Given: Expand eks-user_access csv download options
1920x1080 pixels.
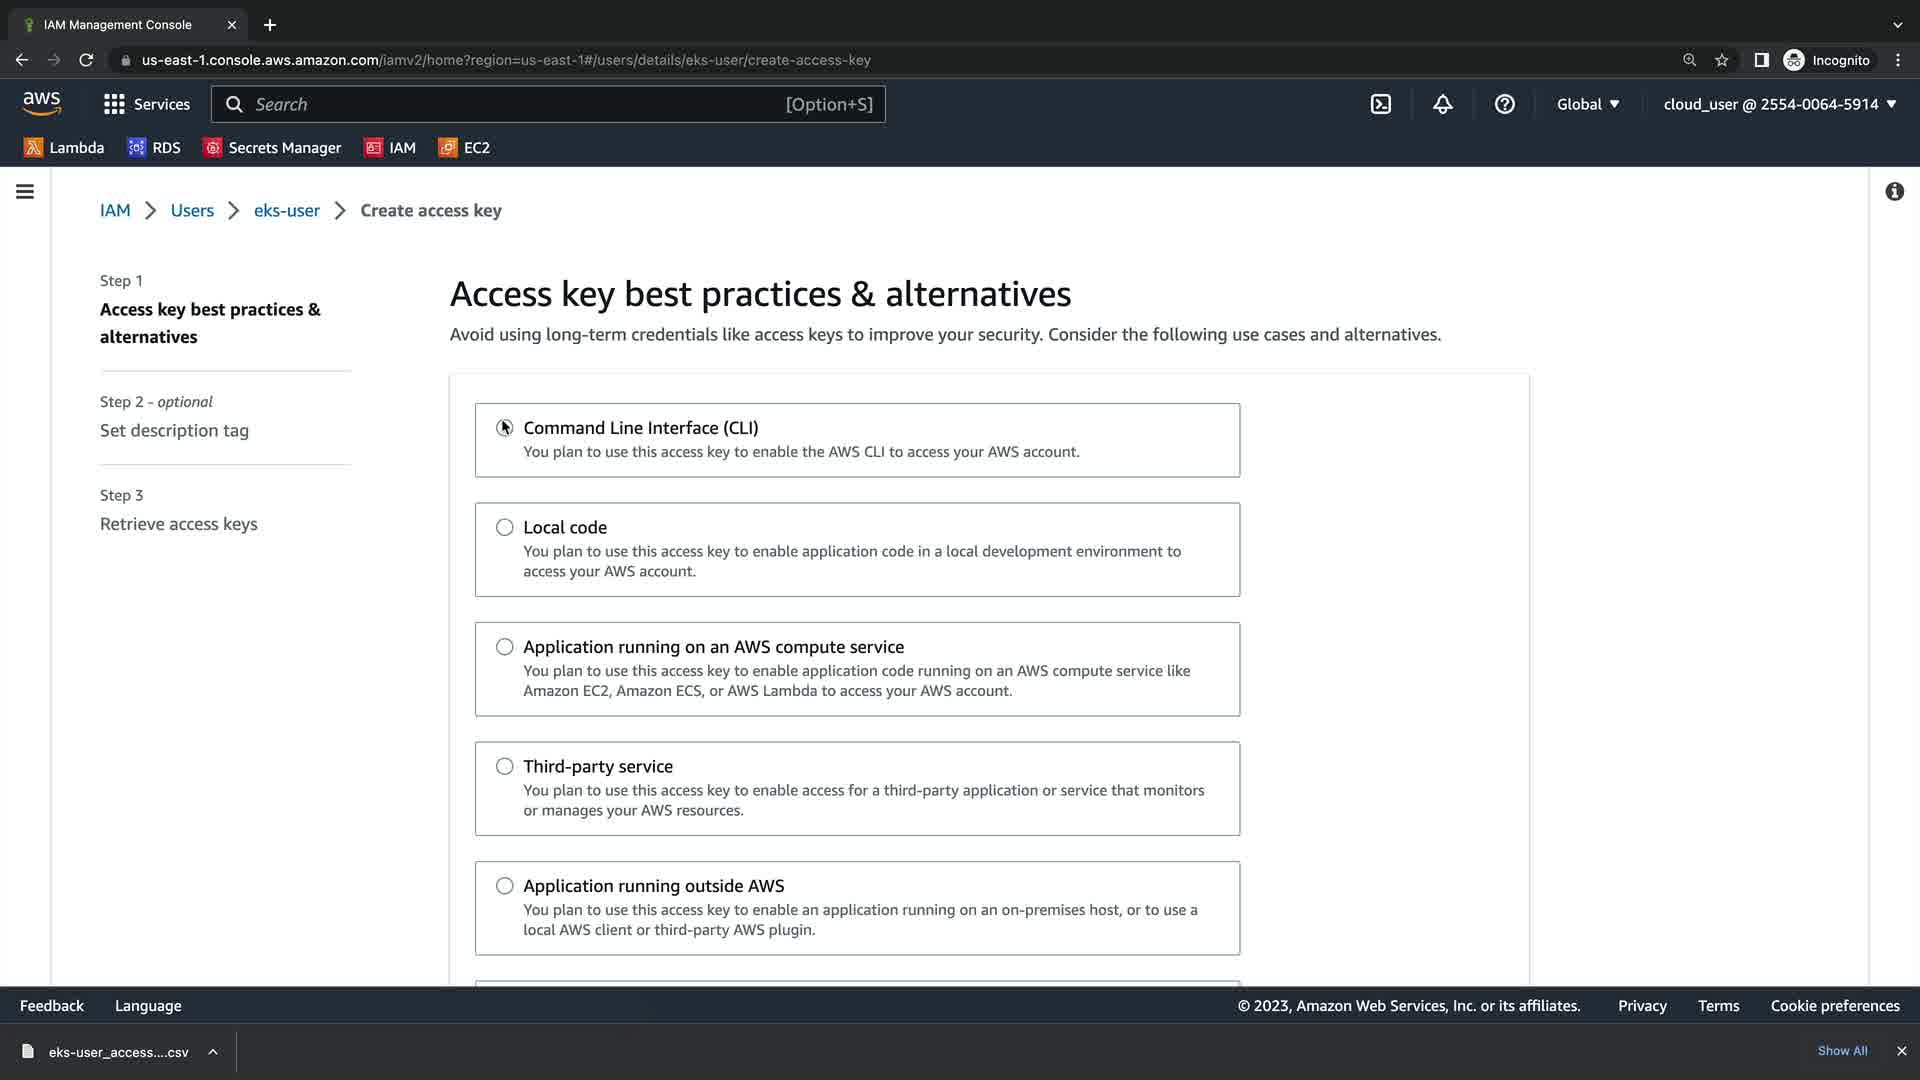Looking at the screenshot, I should click(x=213, y=1051).
